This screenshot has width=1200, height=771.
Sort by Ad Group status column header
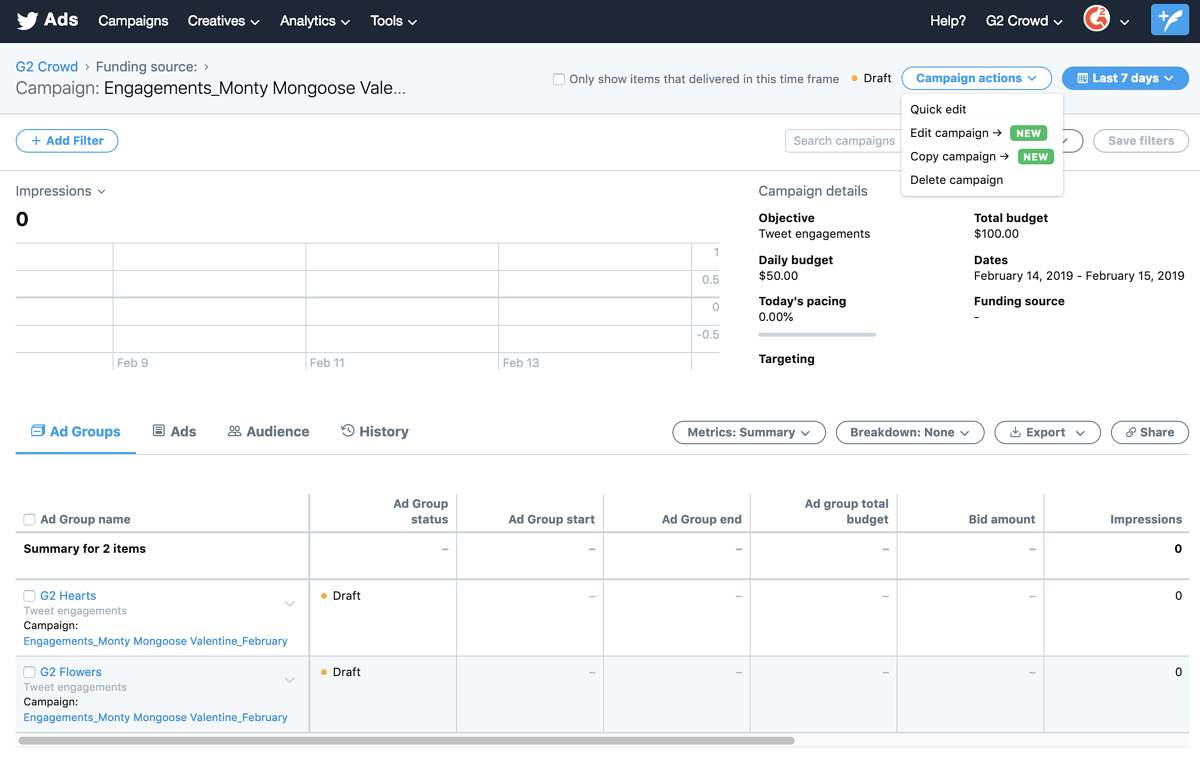[420, 511]
